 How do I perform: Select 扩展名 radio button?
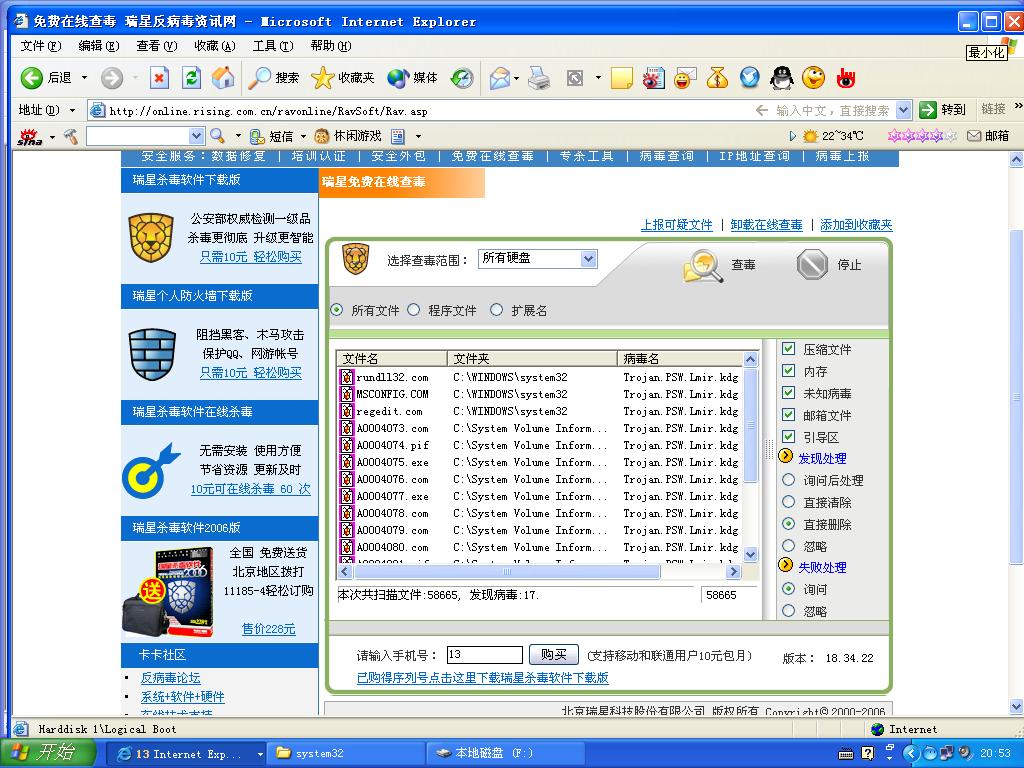click(x=496, y=310)
